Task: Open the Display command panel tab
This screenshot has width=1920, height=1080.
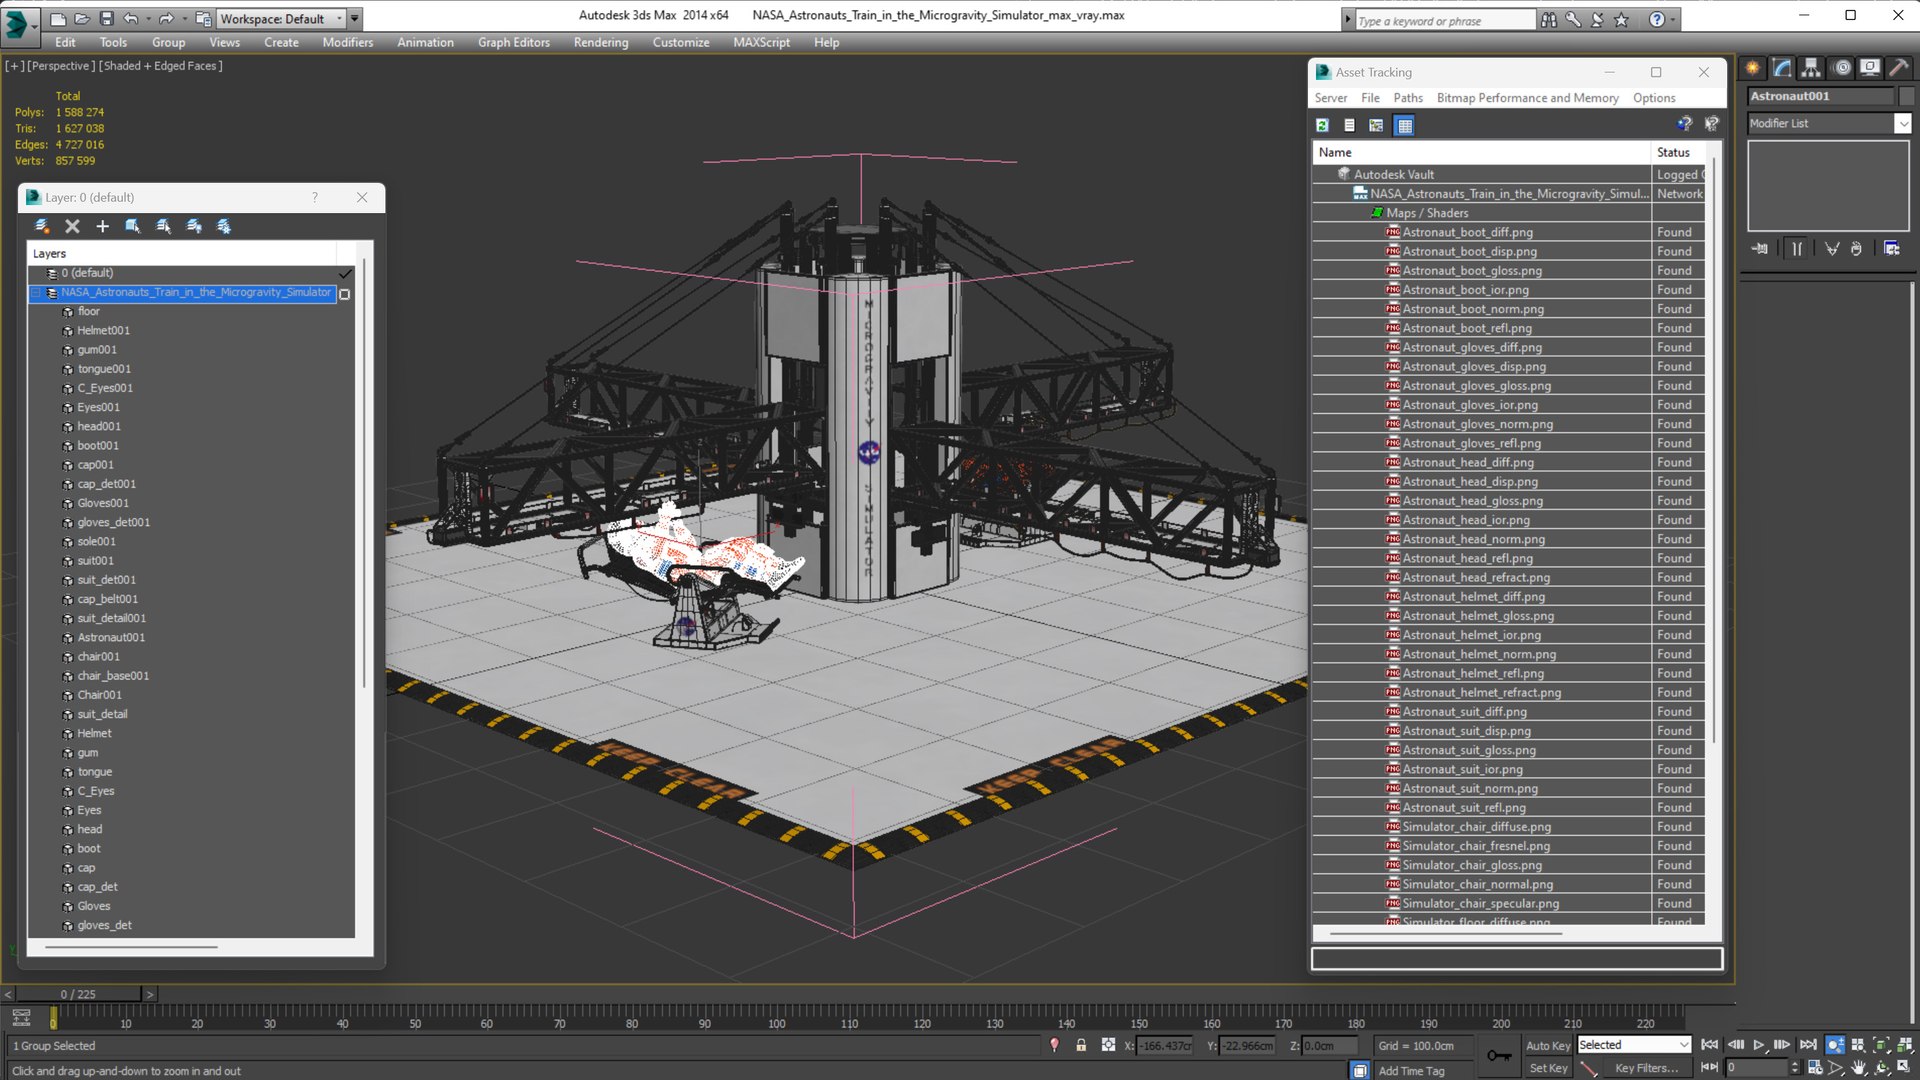Action: point(1869,68)
